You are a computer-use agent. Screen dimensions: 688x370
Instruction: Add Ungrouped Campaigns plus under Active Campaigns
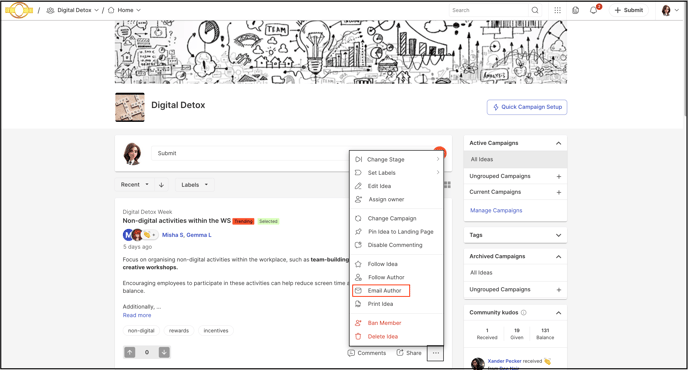pos(559,176)
